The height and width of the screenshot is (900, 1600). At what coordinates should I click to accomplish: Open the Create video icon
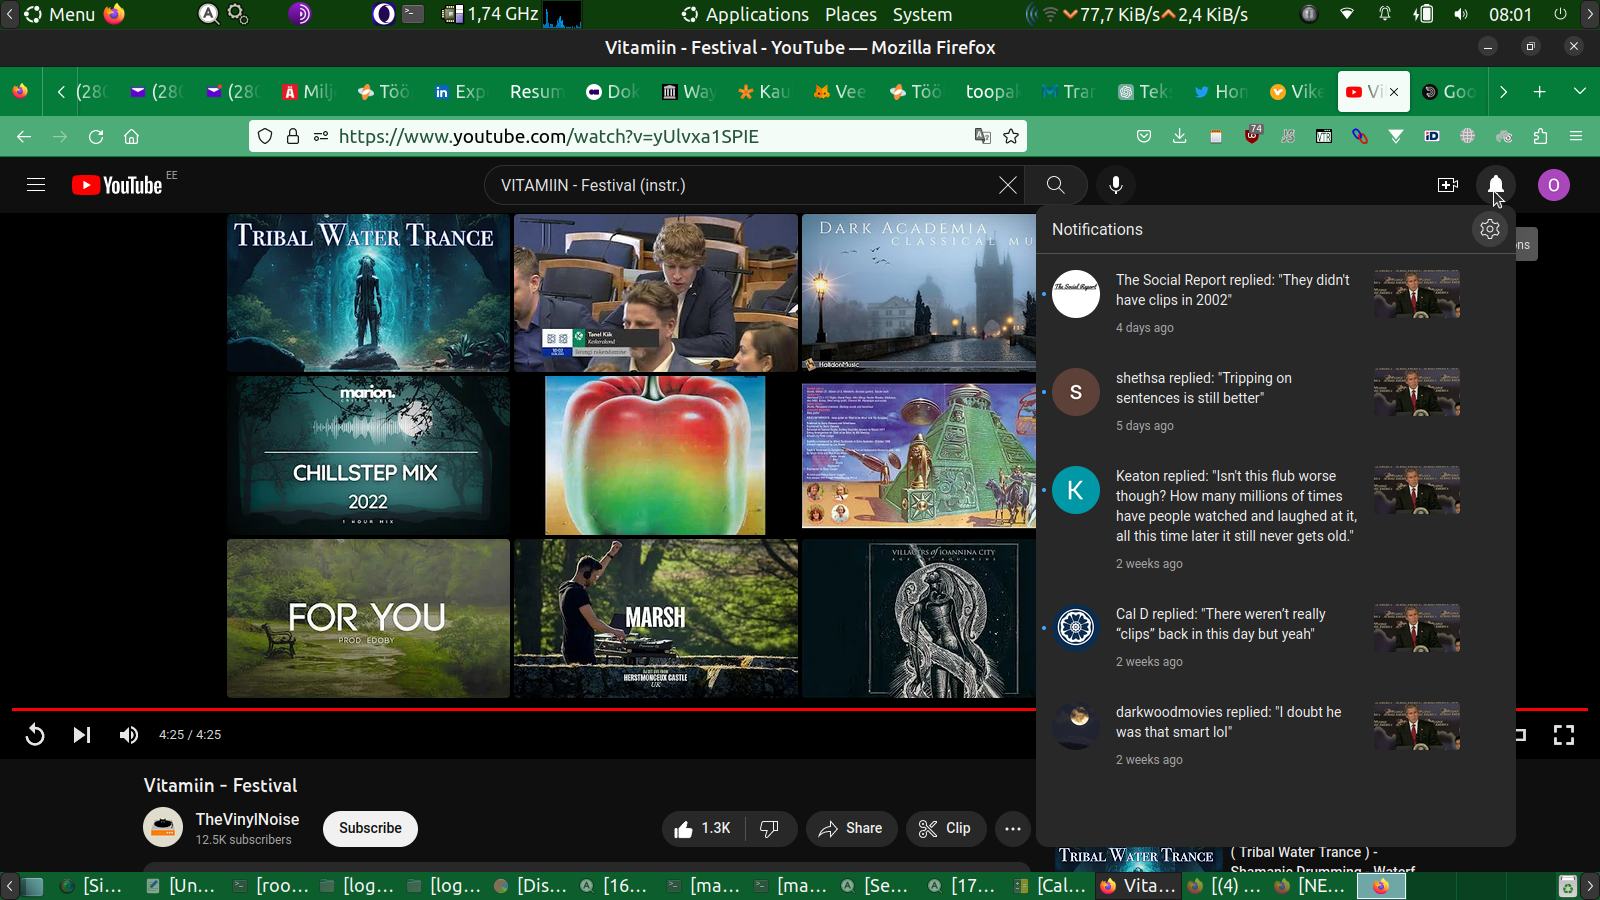1447,185
